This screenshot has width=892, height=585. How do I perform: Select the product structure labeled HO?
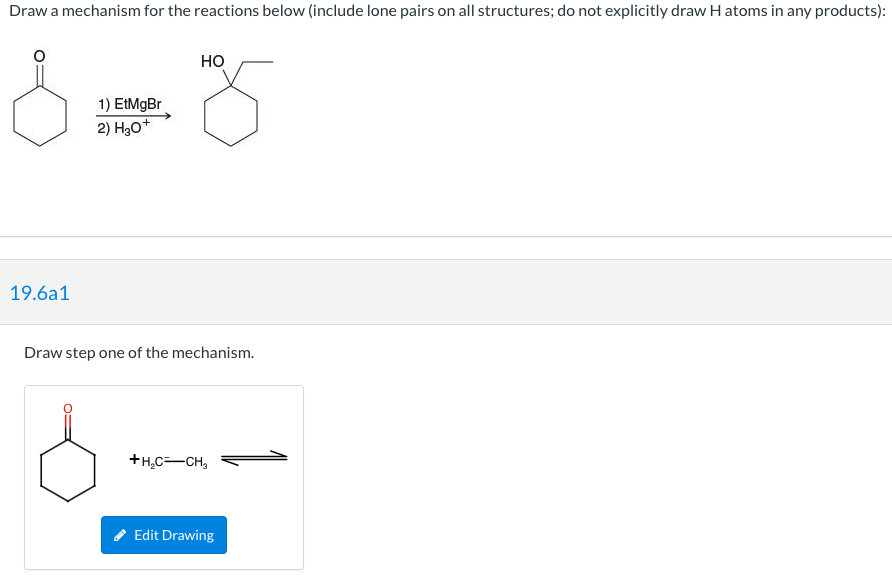[232, 110]
